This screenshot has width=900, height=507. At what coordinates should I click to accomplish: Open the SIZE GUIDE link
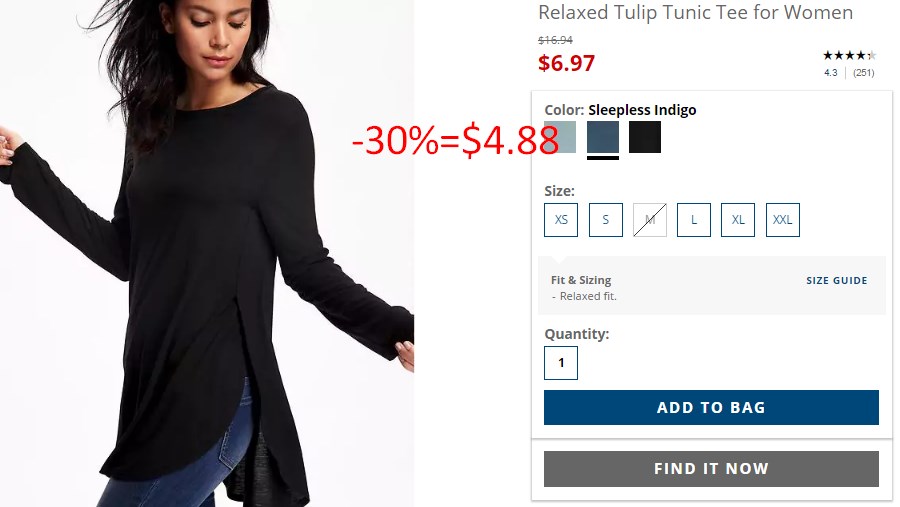pos(836,281)
